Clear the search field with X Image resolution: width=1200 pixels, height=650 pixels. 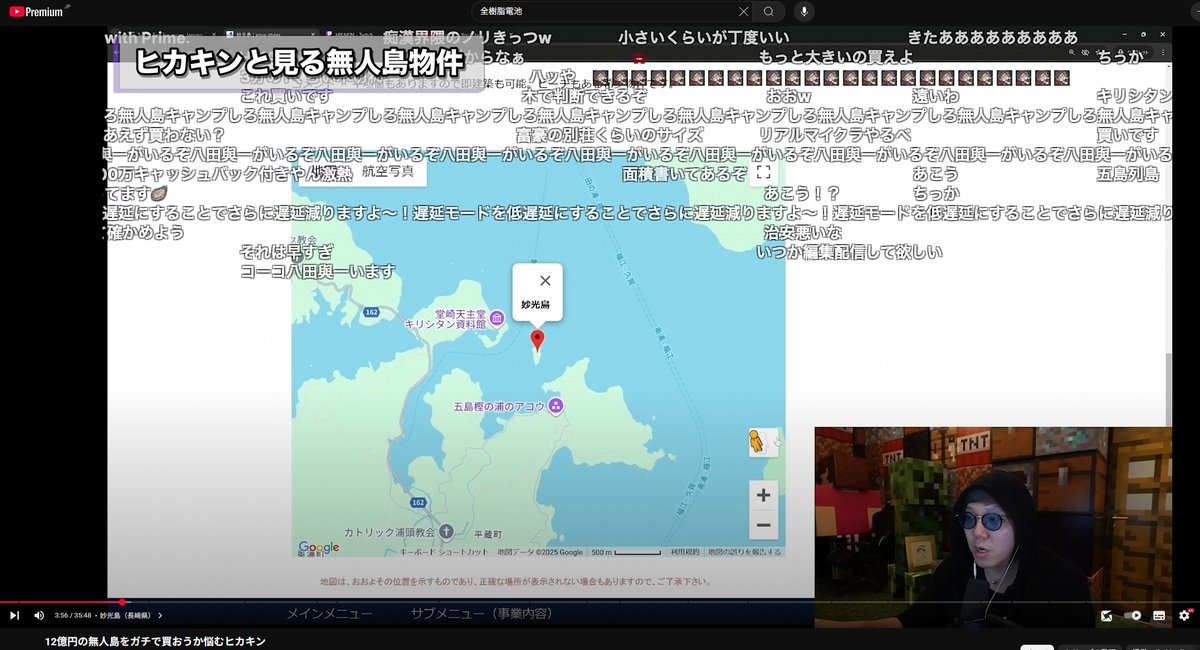point(743,11)
